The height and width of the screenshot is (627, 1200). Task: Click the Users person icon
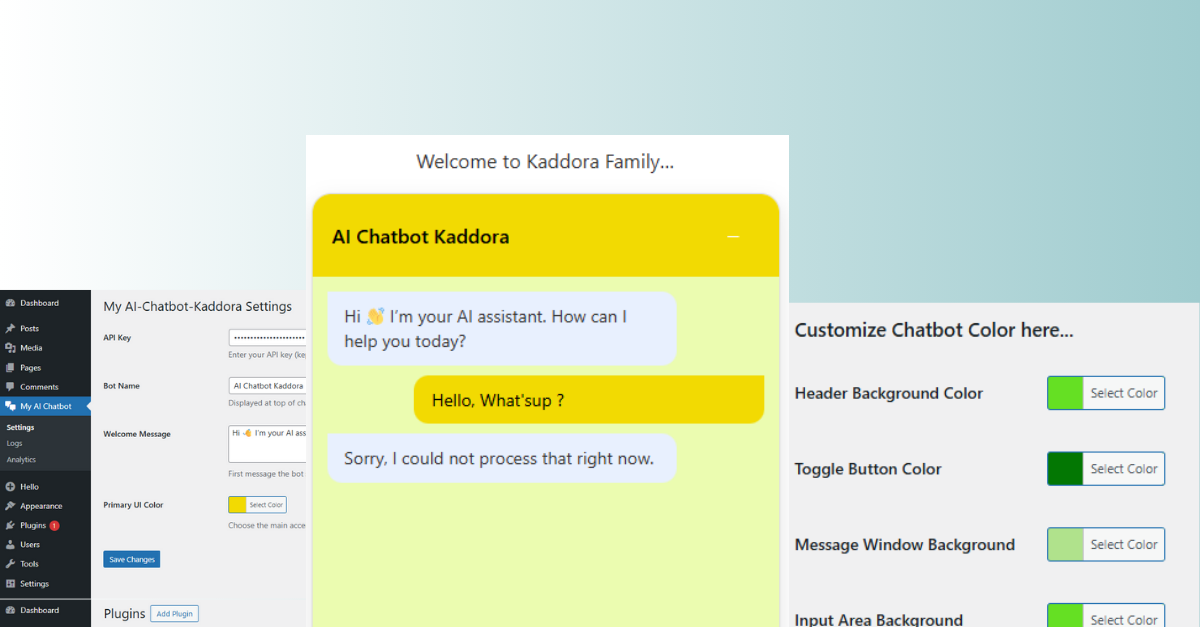point(10,545)
